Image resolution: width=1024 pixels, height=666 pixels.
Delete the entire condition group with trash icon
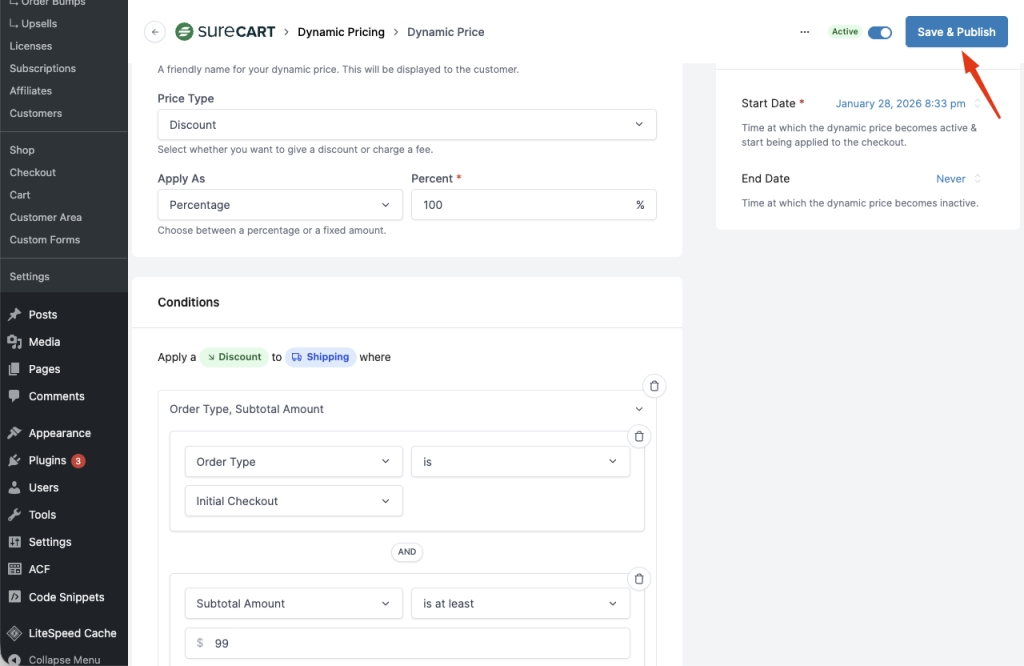pyautogui.click(x=654, y=386)
